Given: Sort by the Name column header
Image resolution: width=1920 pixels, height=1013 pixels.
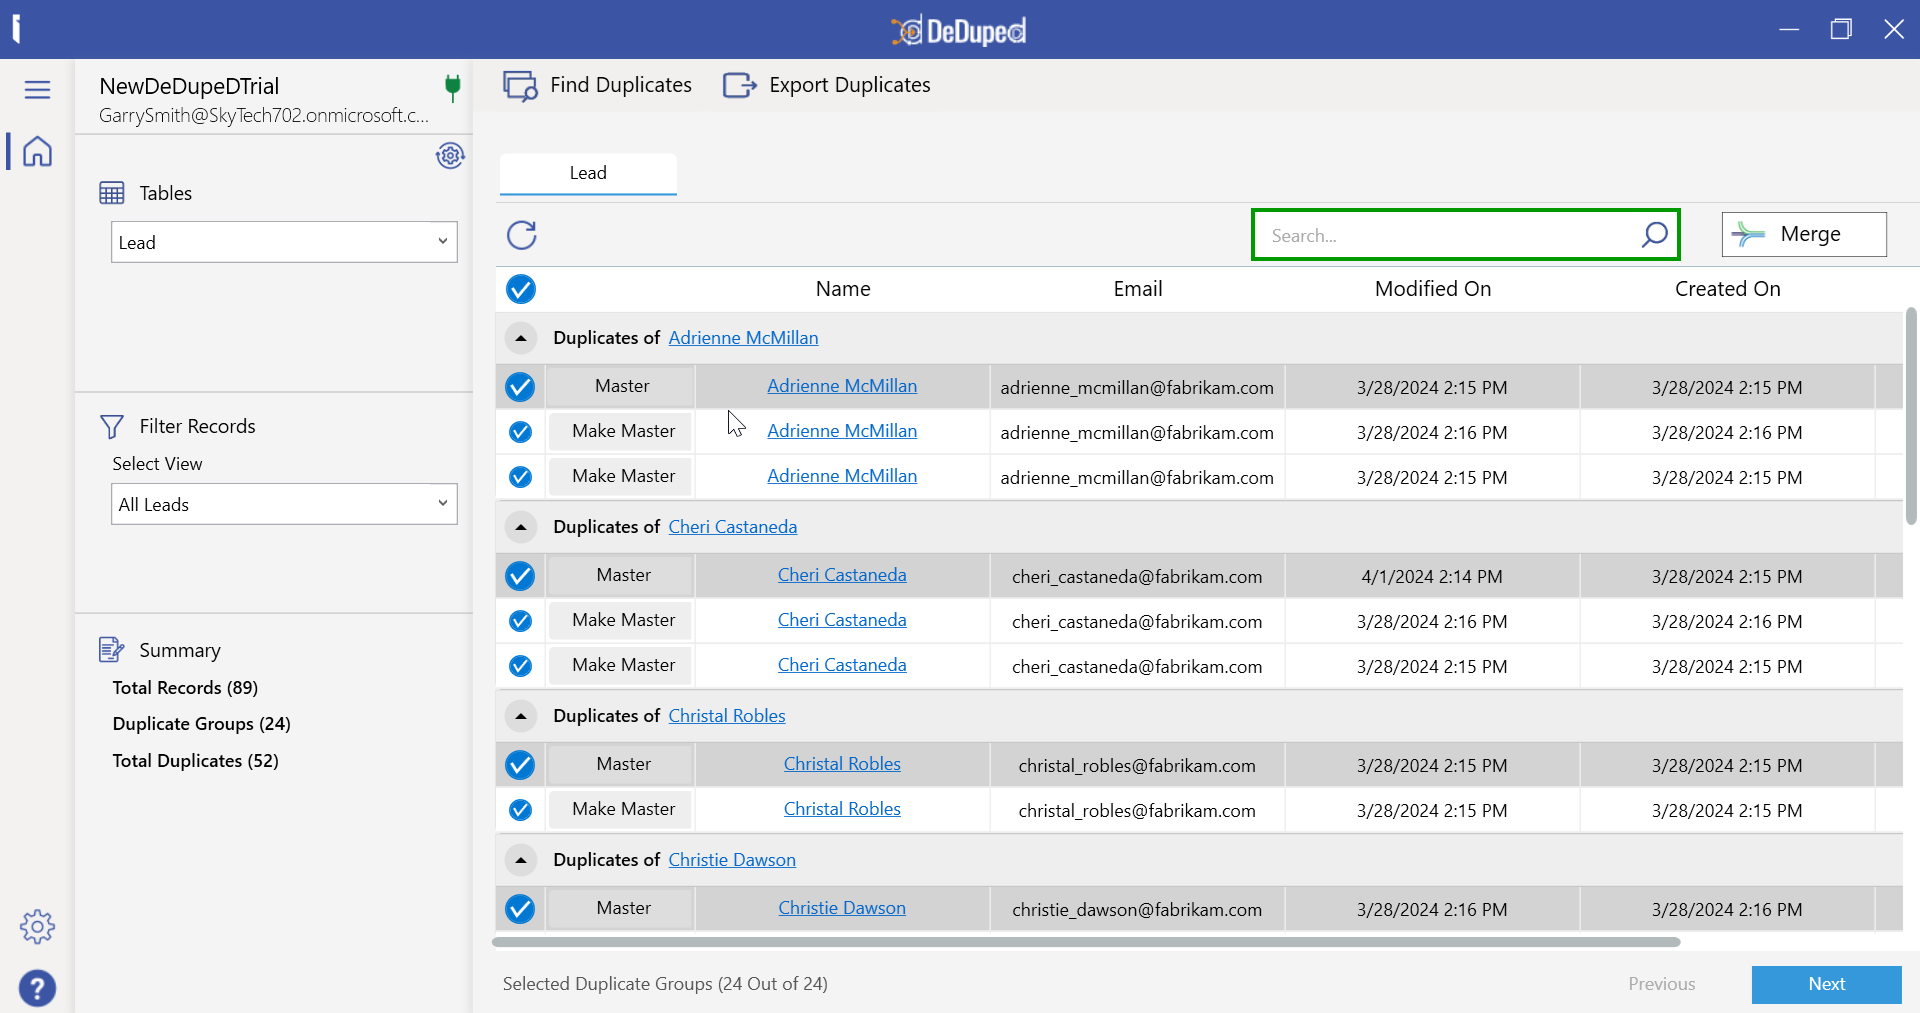Looking at the screenshot, I should pyautogui.click(x=843, y=289).
